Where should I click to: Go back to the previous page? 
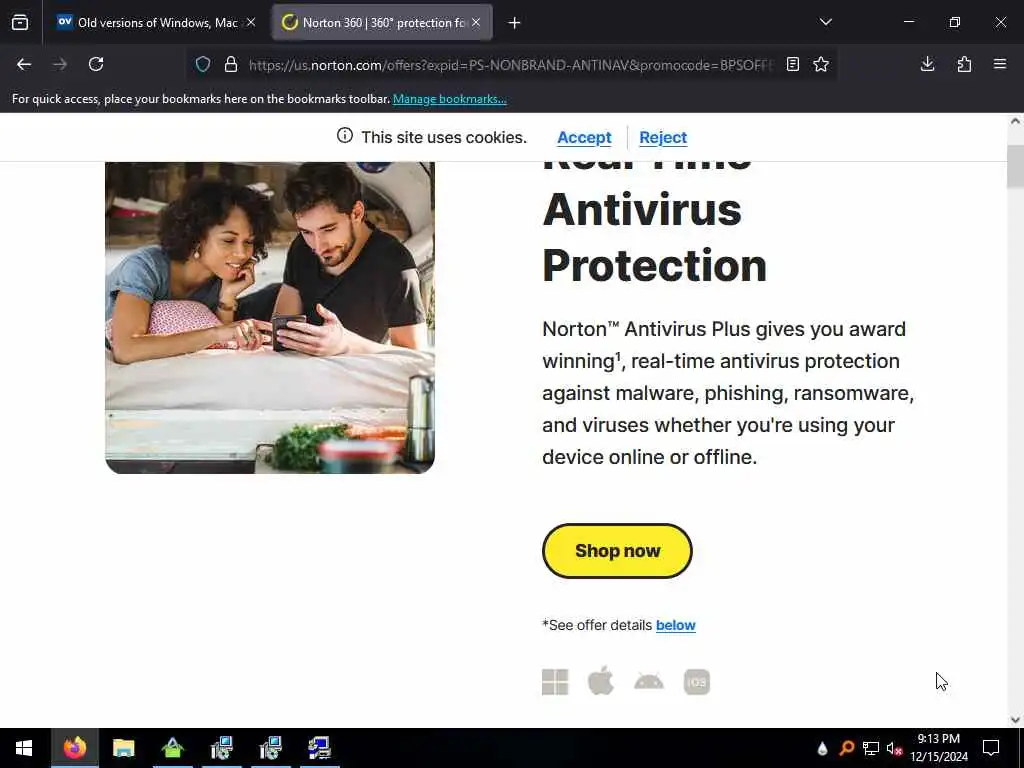24,64
